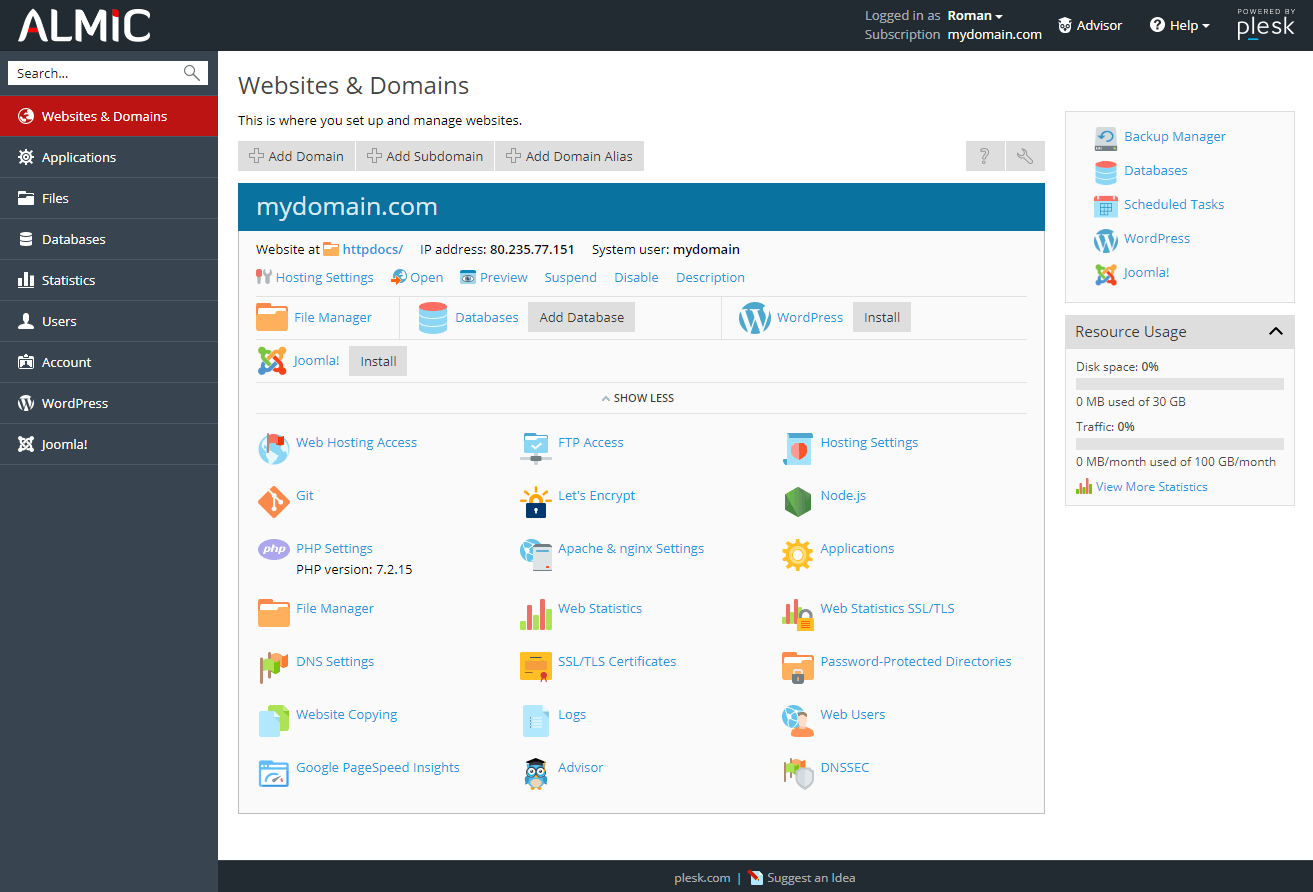Screen dimensions: 1313x892
Task: Click the Web Users icon
Action: 797,720
